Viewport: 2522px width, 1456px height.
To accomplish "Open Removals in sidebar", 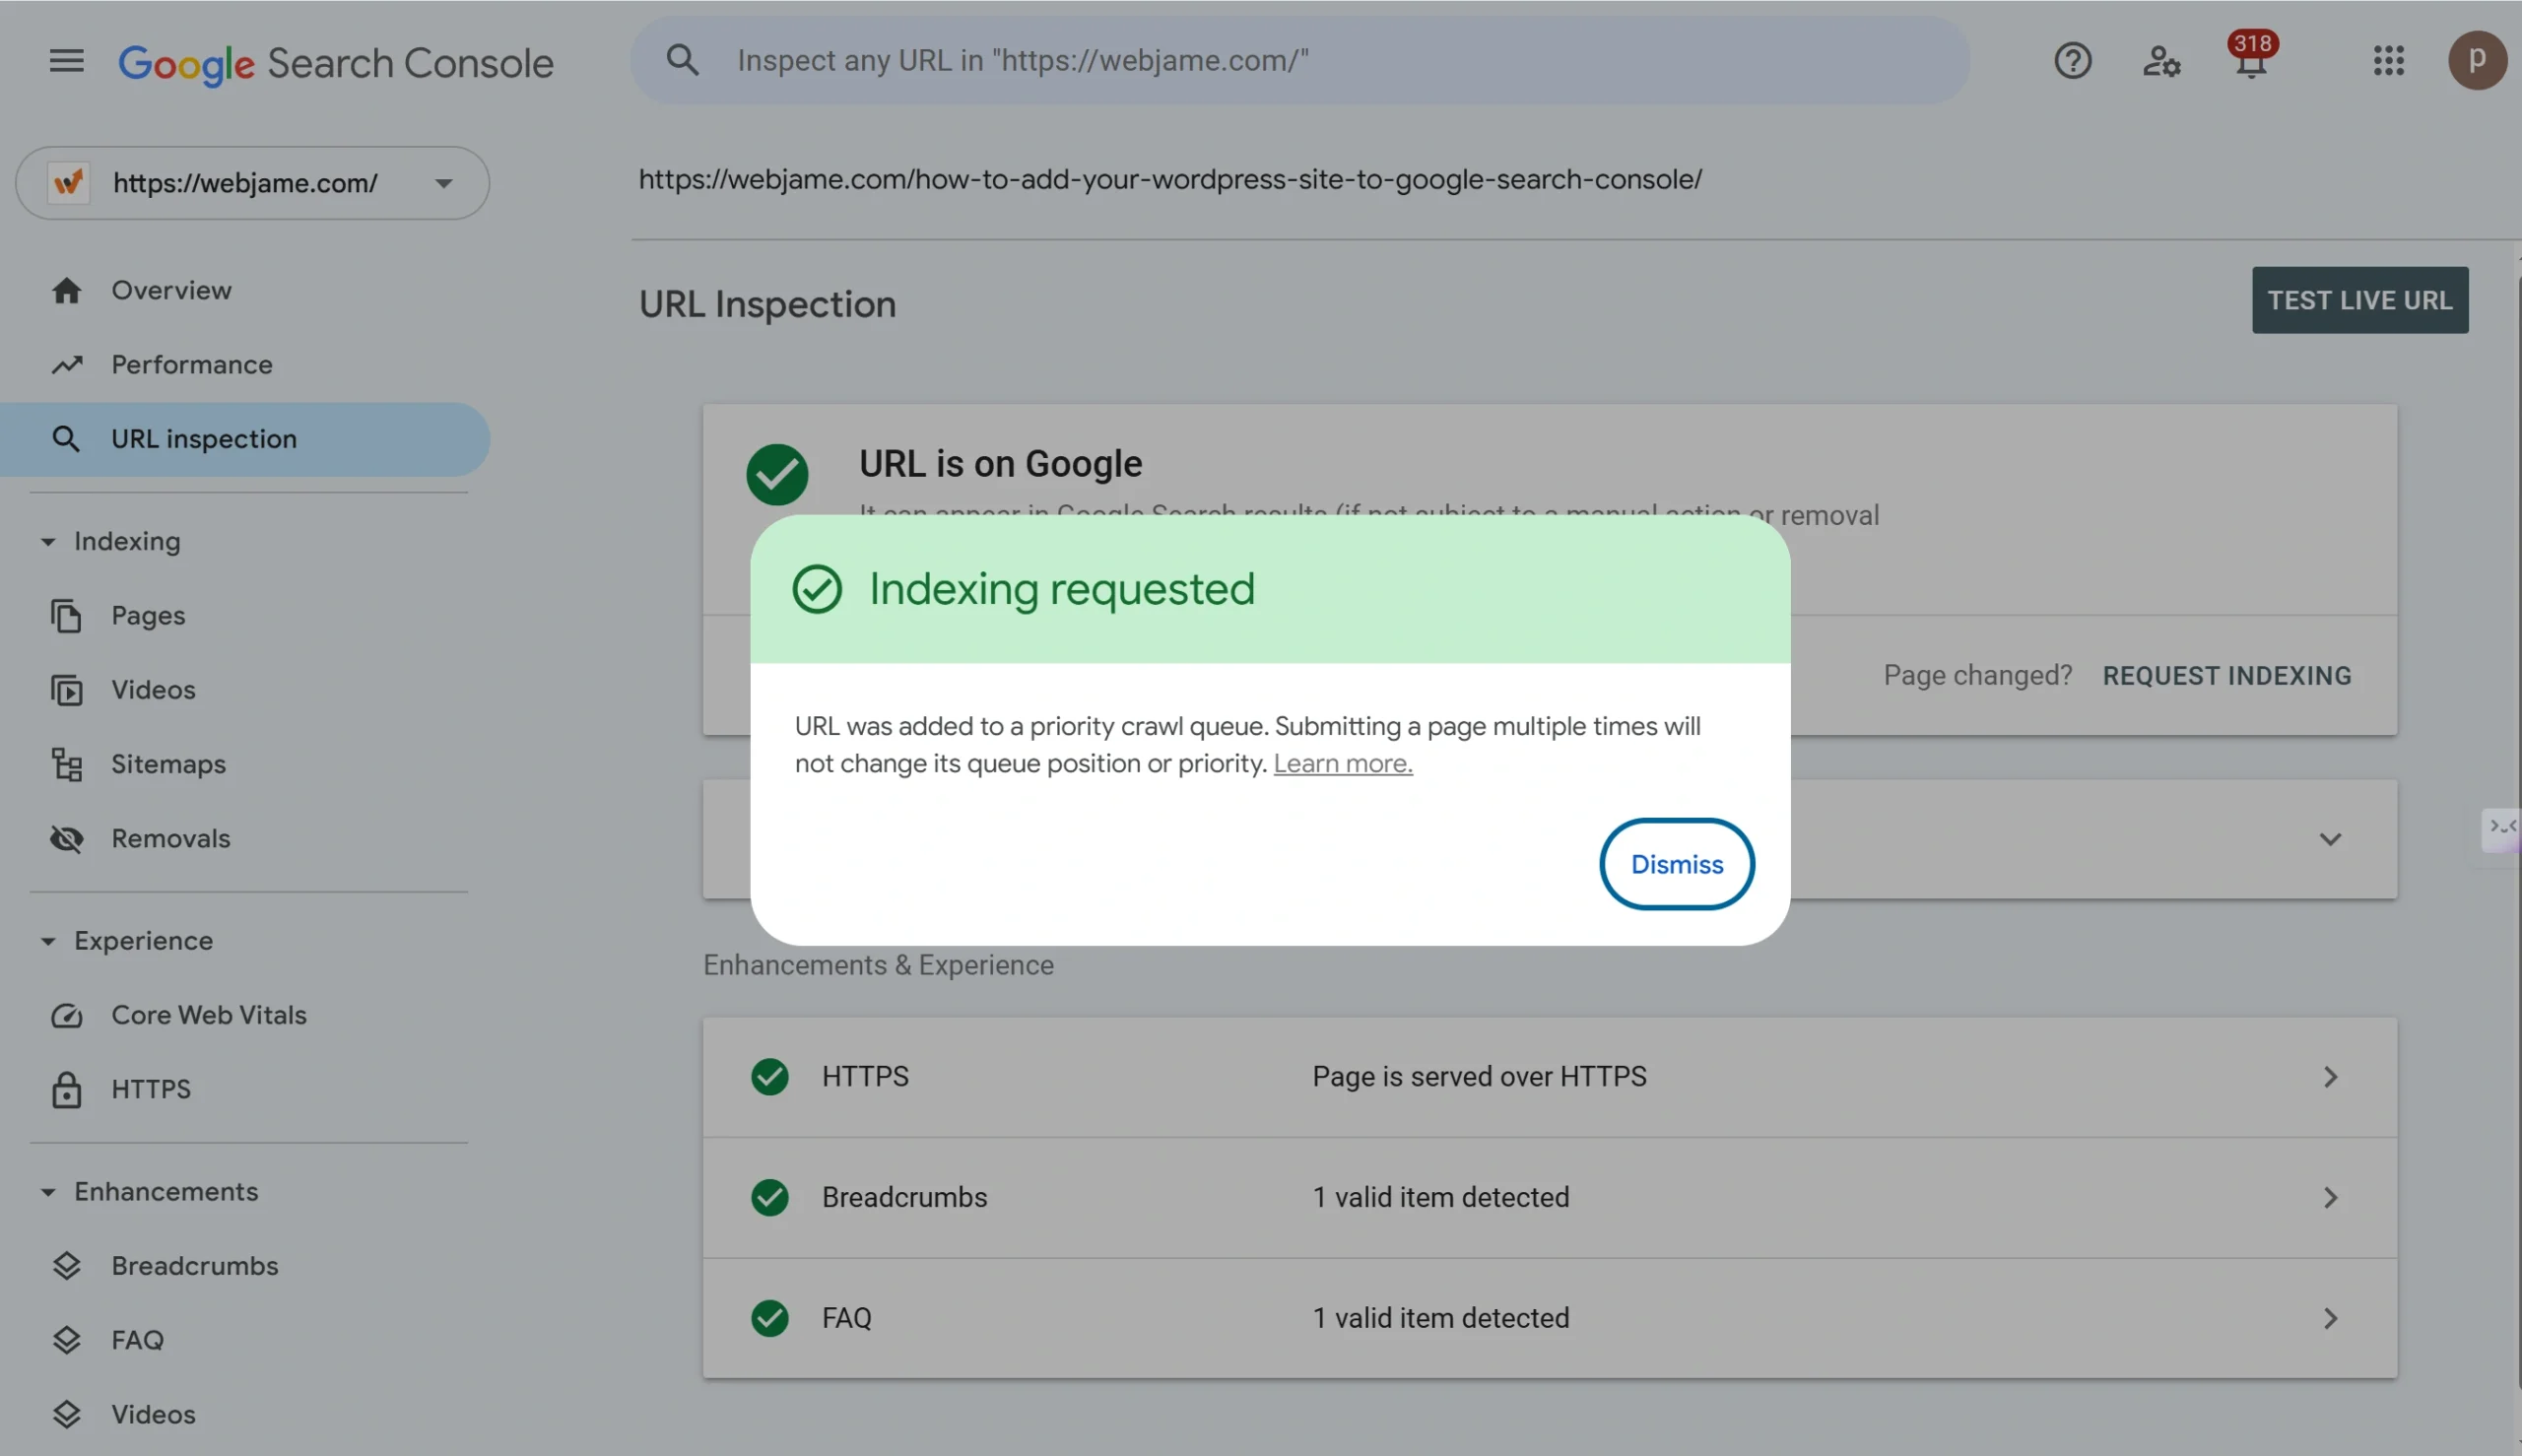I will pyautogui.click(x=245, y=838).
